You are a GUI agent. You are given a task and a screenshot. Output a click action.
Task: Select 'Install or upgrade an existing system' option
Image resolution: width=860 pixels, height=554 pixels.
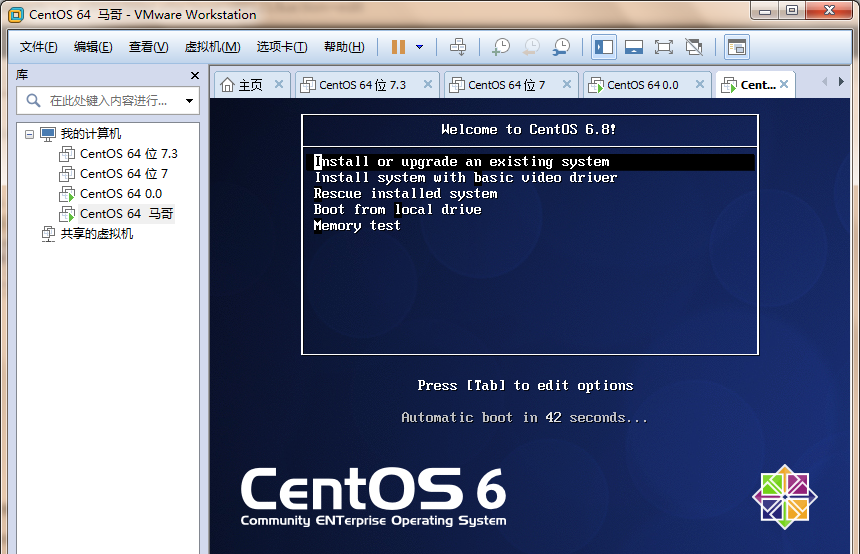pos(530,162)
